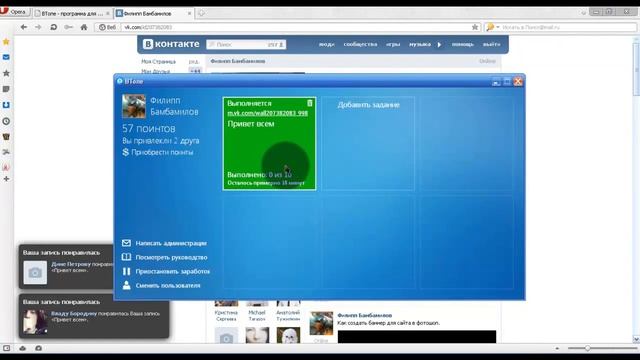
Task: Open сообщества in VK header menu
Action: point(360,44)
